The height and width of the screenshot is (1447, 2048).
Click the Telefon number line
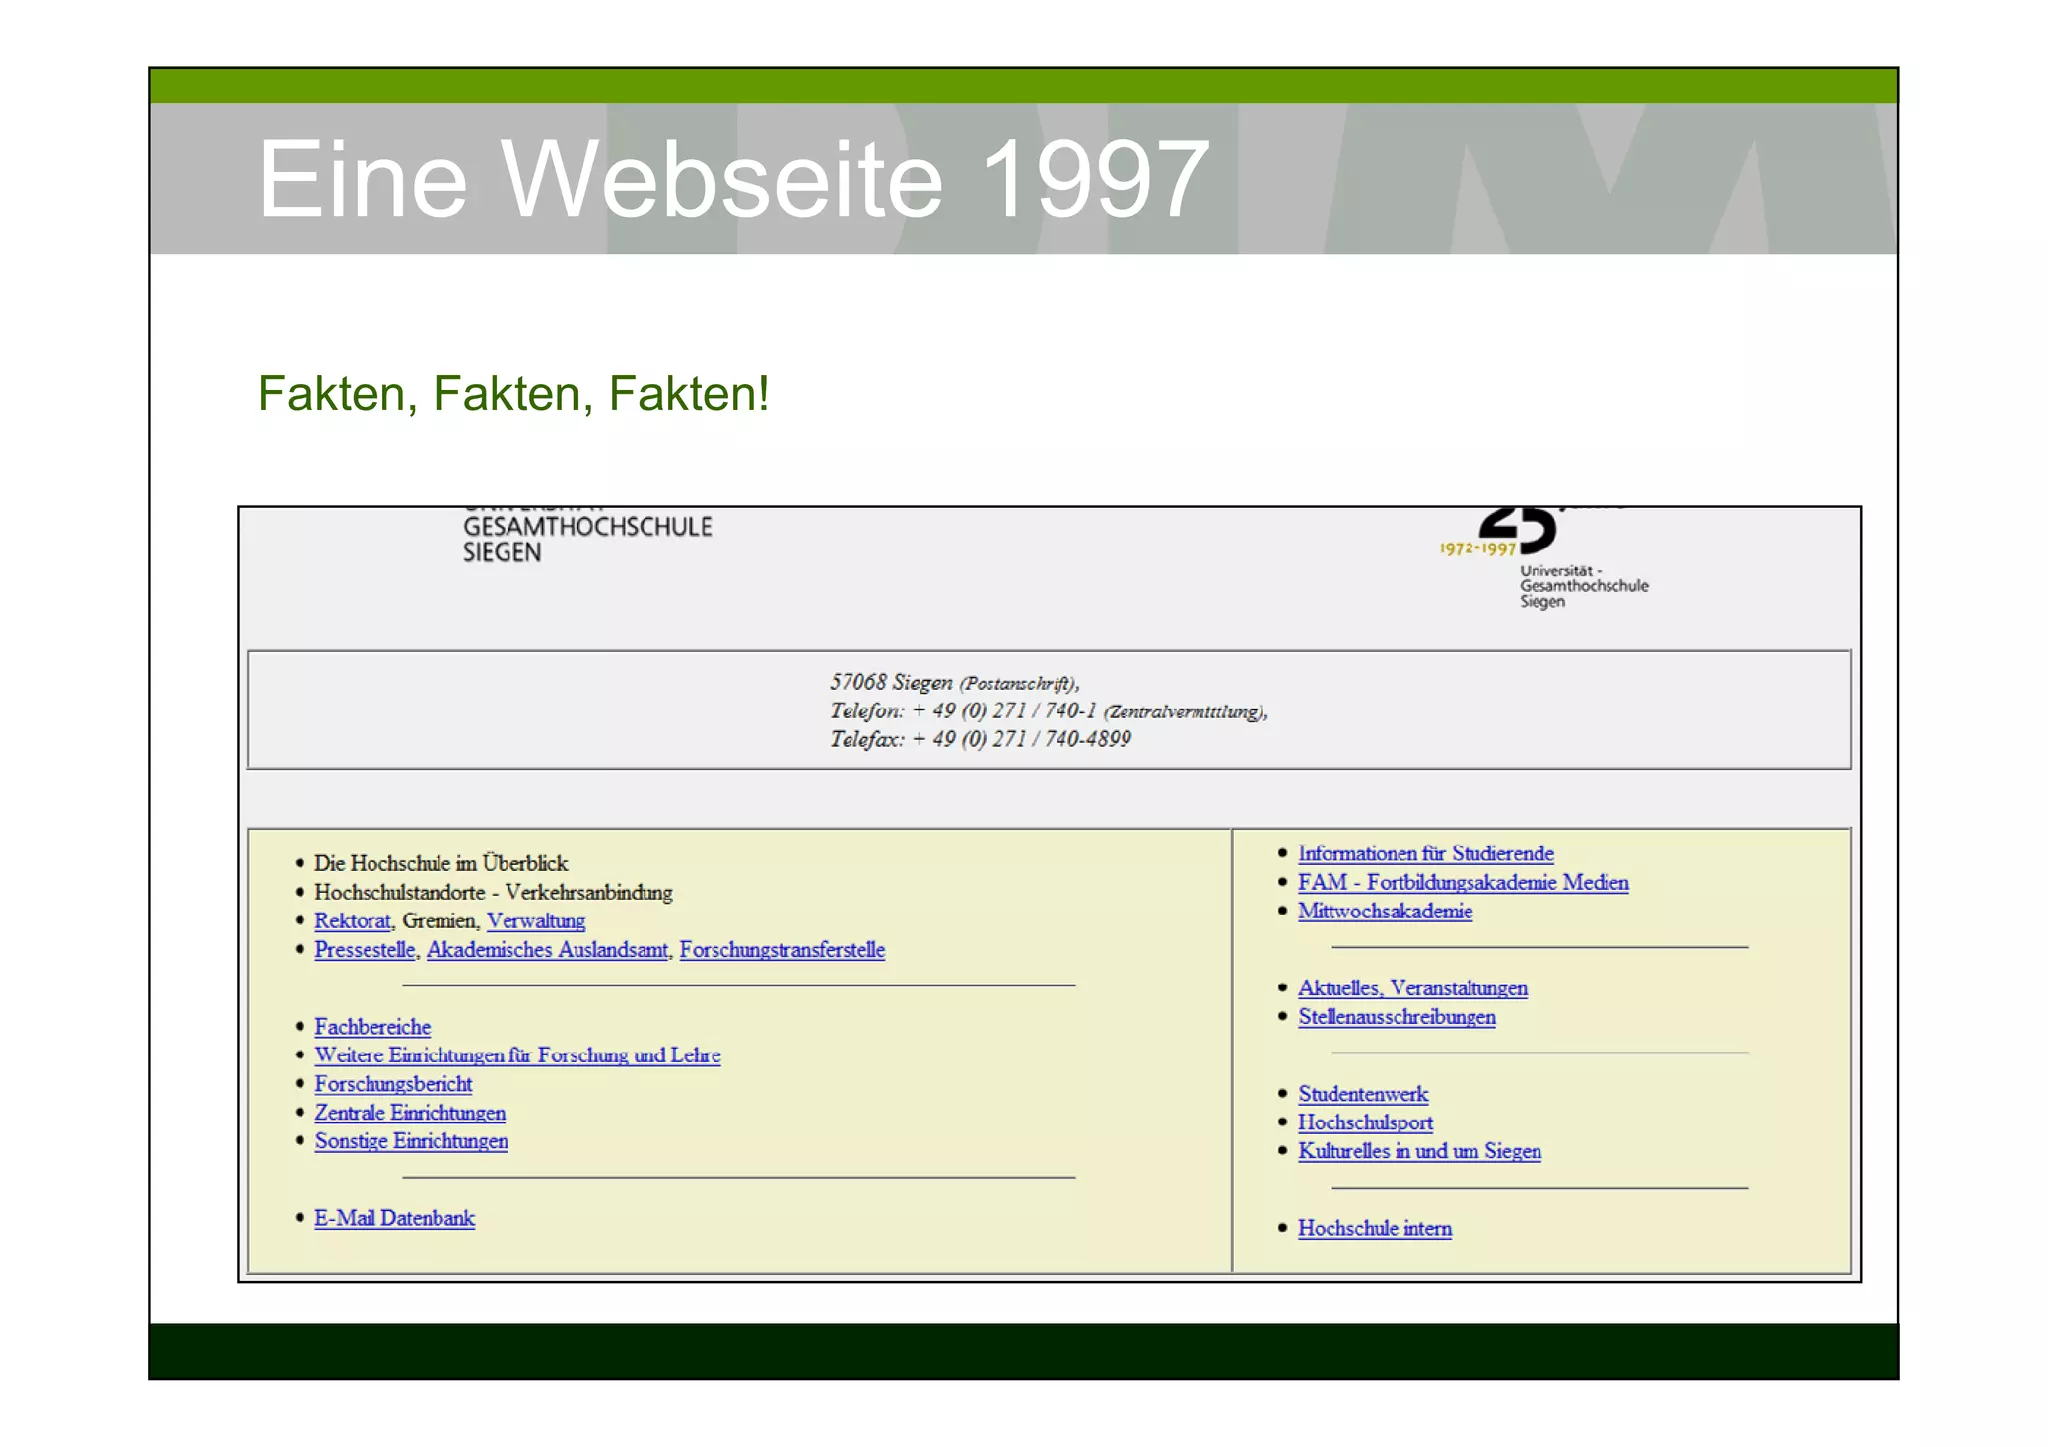pyautogui.click(x=1048, y=711)
